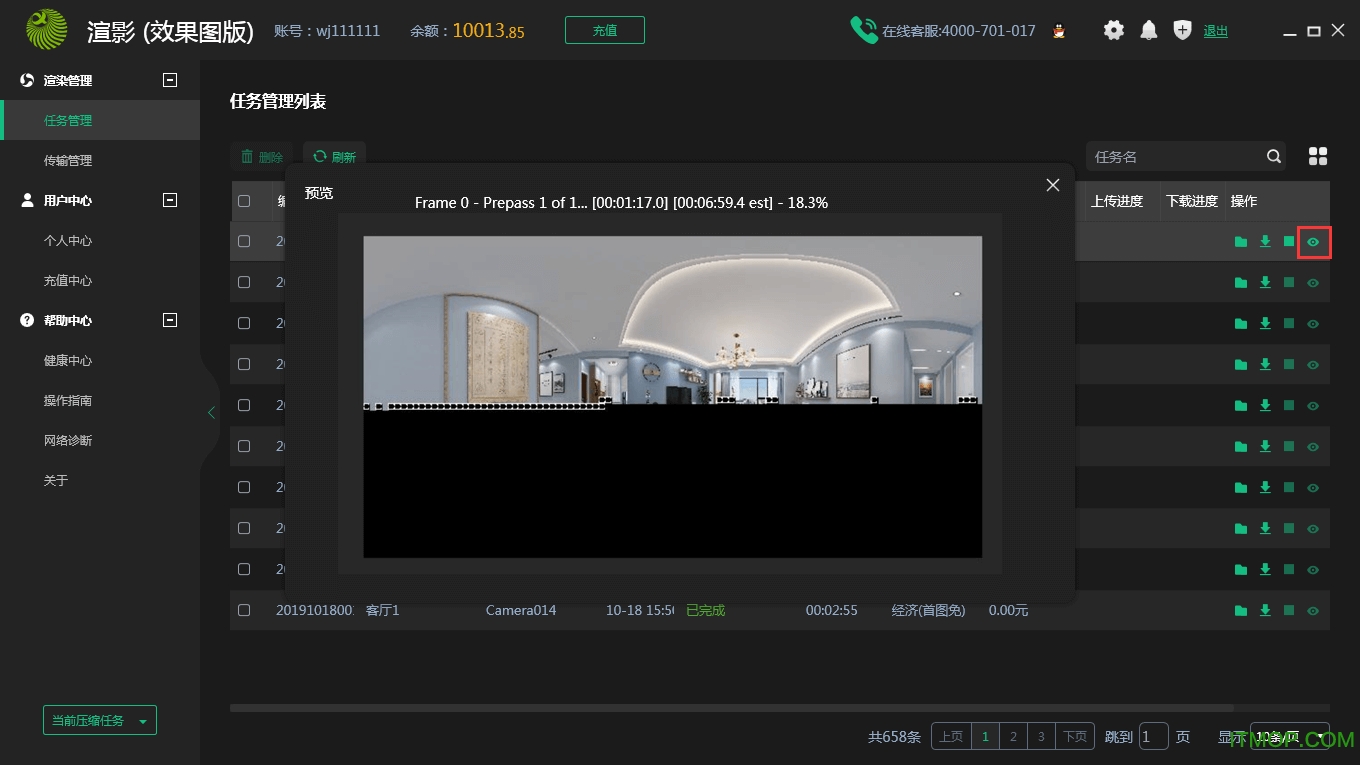Screen dimensions: 1360x765
Task: Click the 充值 button beside the balance
Action: pyautogui.click(x=605, y=30)
